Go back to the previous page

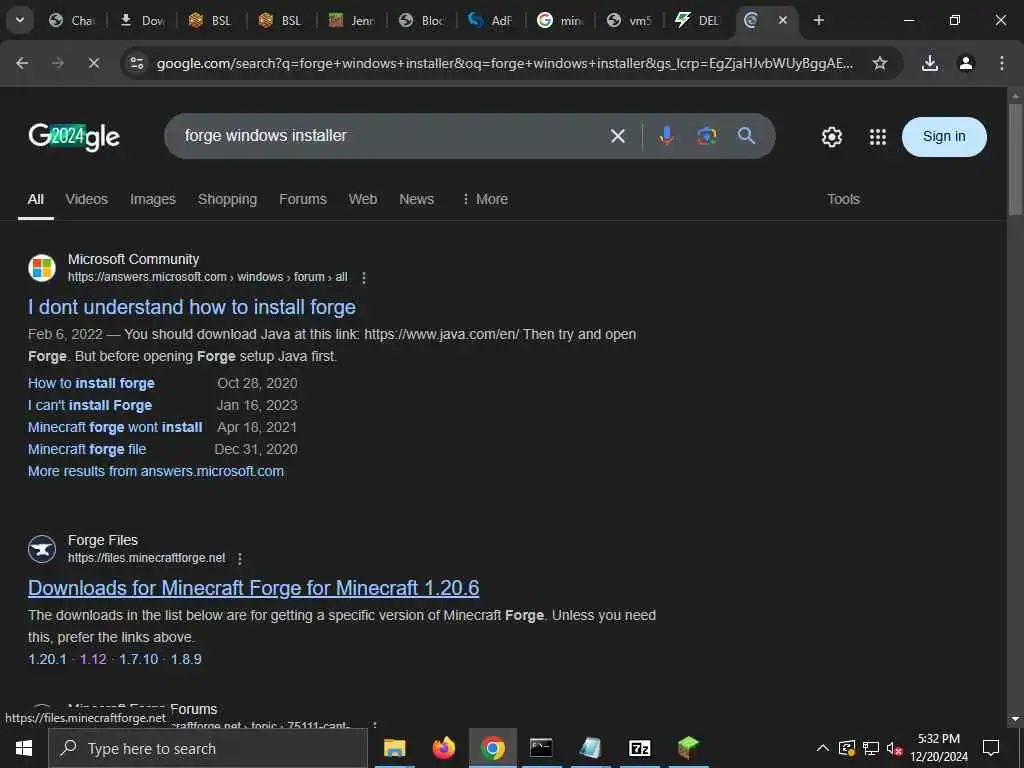pos(22,63)
